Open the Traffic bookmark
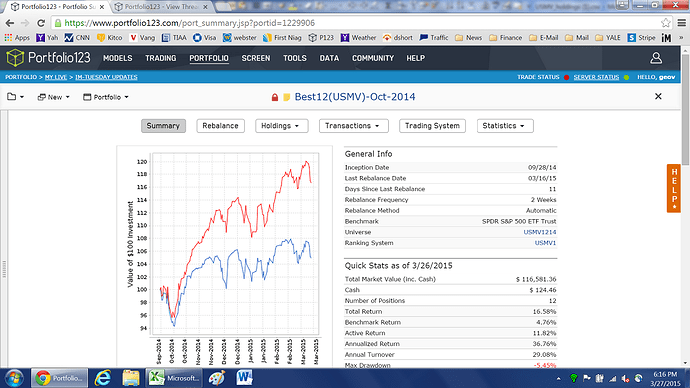 434,38
